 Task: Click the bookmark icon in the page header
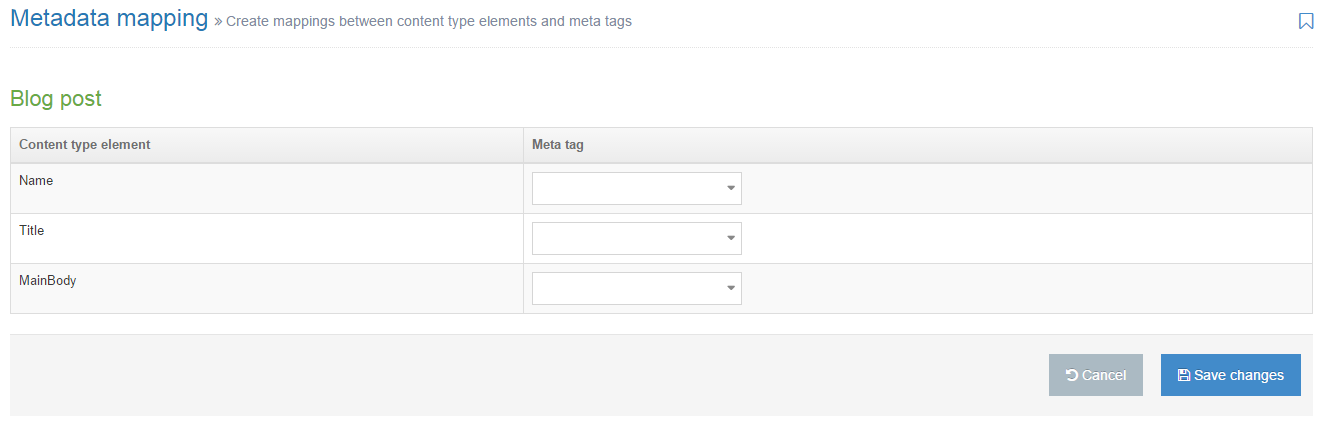(1305, 21)
